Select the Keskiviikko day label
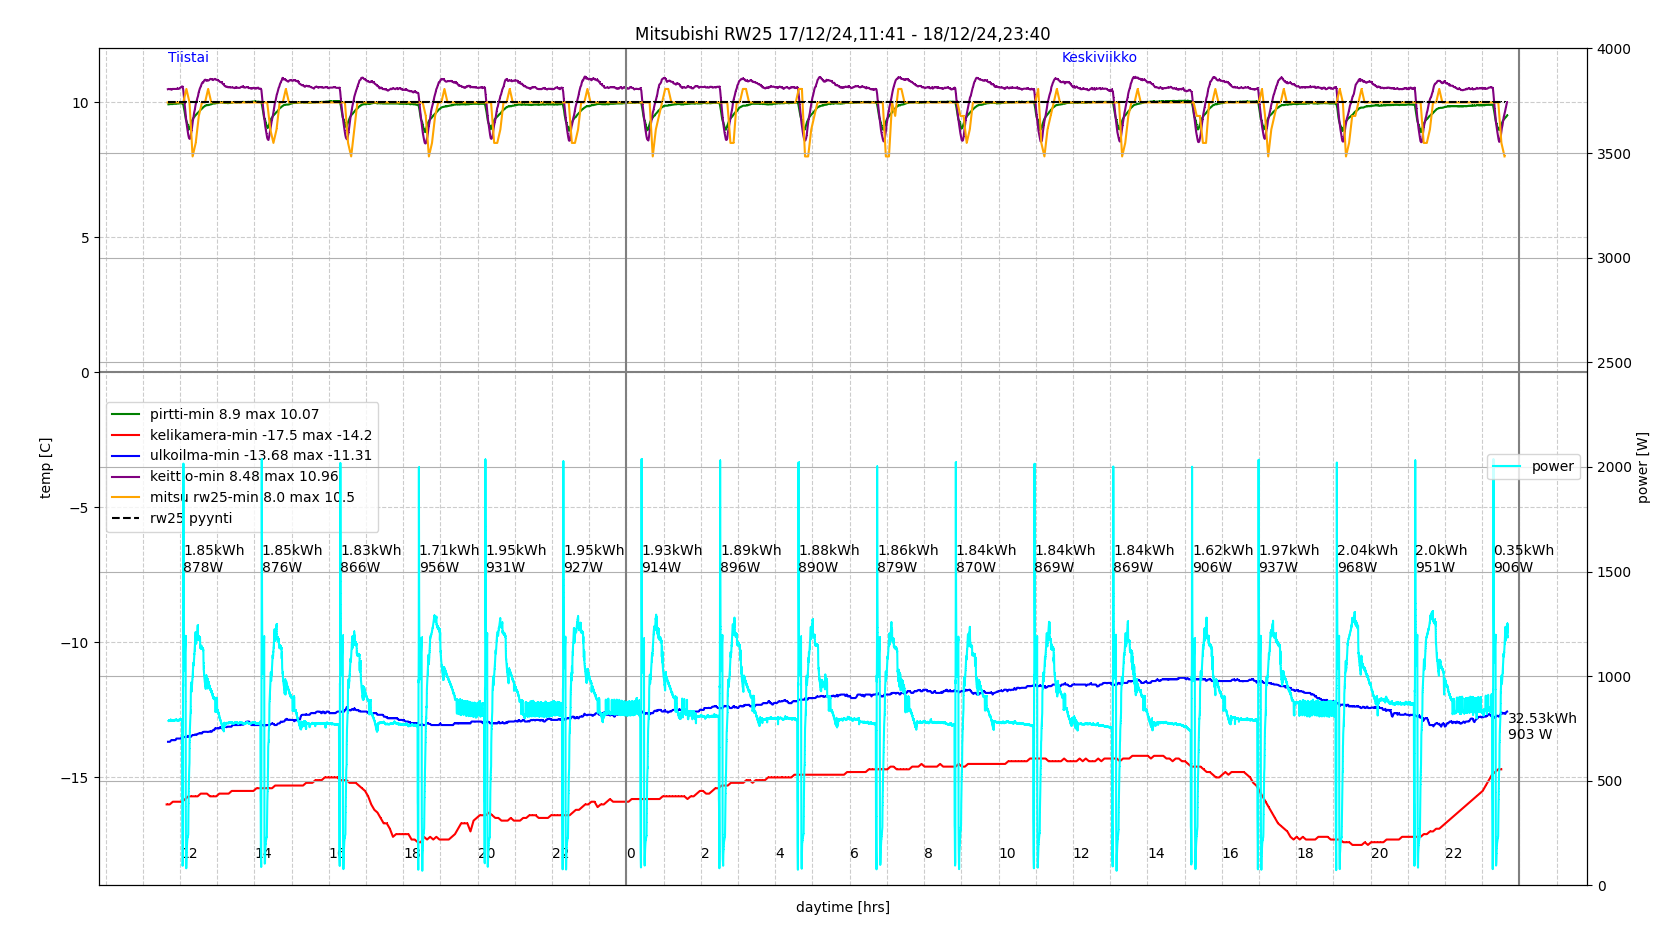The height and width of the screenshot is (949, 1673). click(1098, 58)
